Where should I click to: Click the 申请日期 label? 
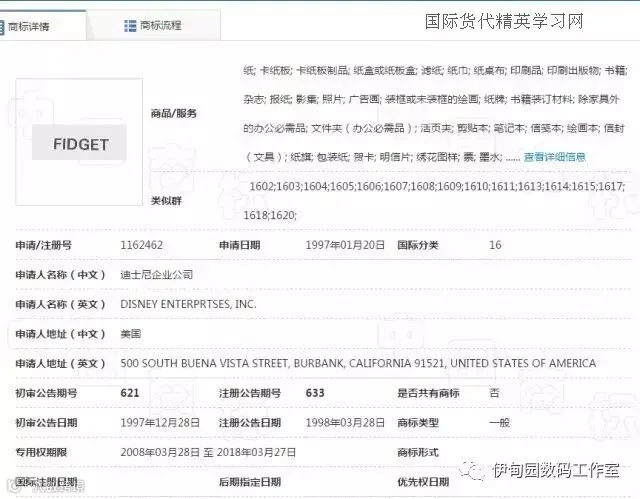tap(240, 245)
